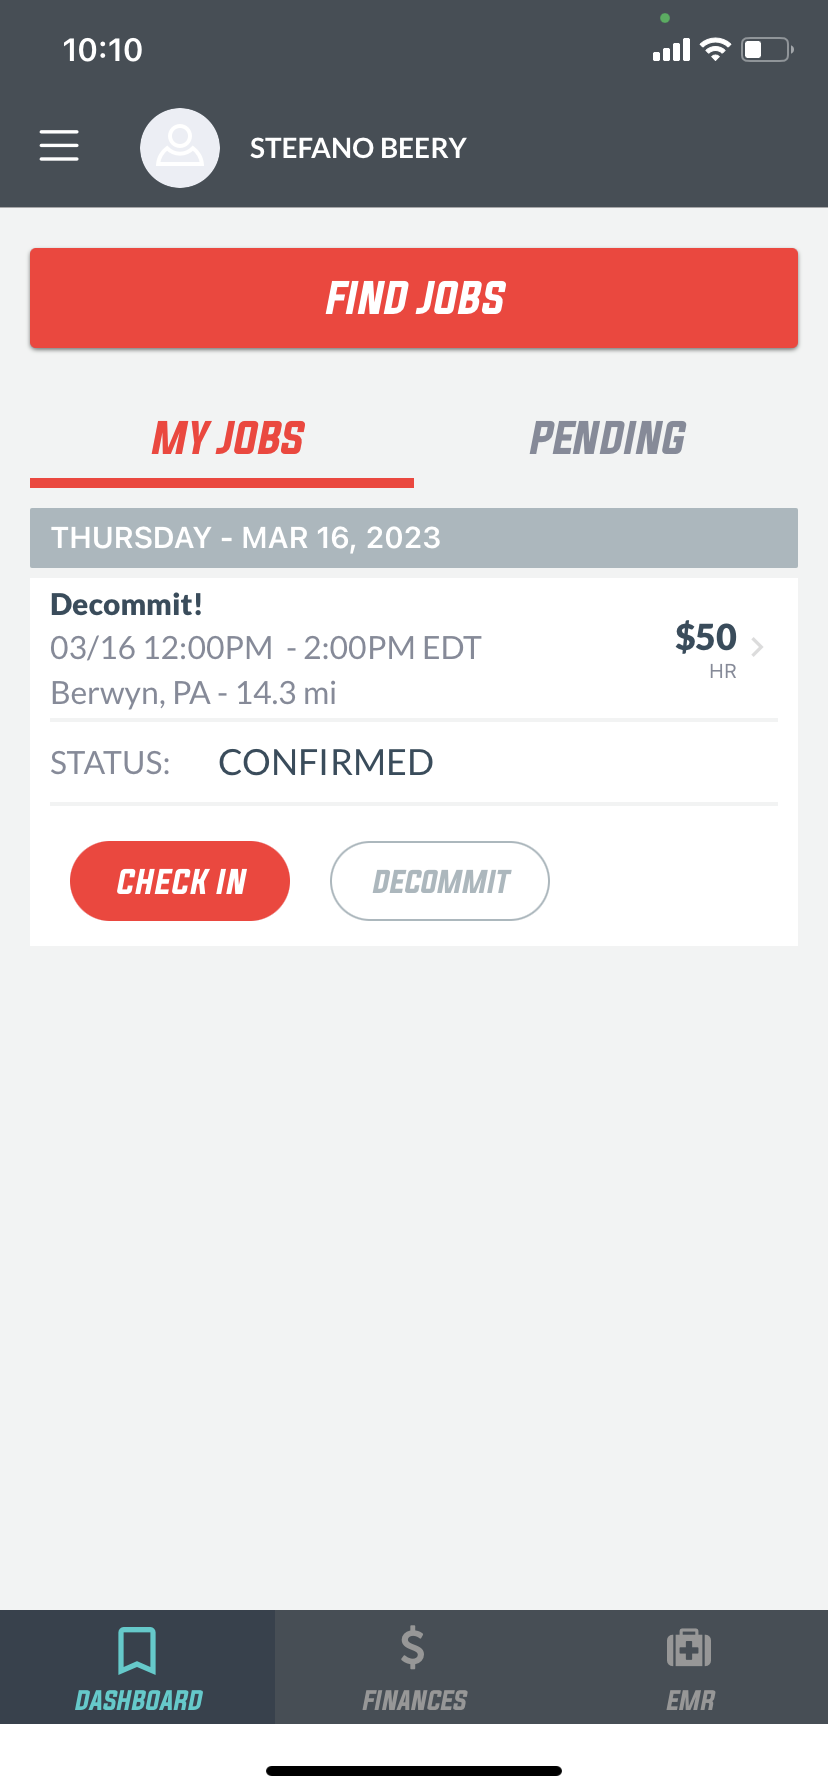Click the Decommit button

coord(440,881)
